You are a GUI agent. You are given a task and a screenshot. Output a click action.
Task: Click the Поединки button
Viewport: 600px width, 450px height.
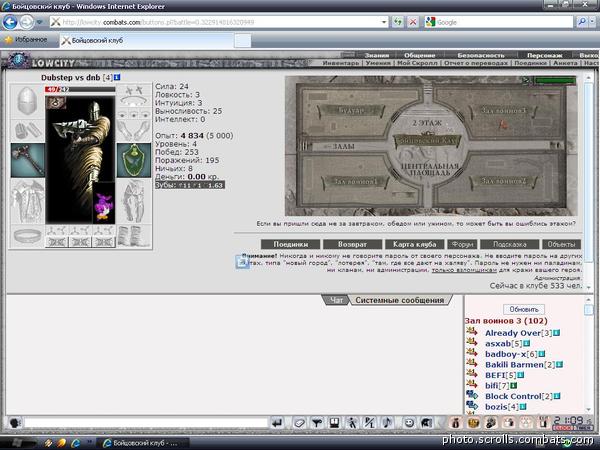(x=291, y=244)
